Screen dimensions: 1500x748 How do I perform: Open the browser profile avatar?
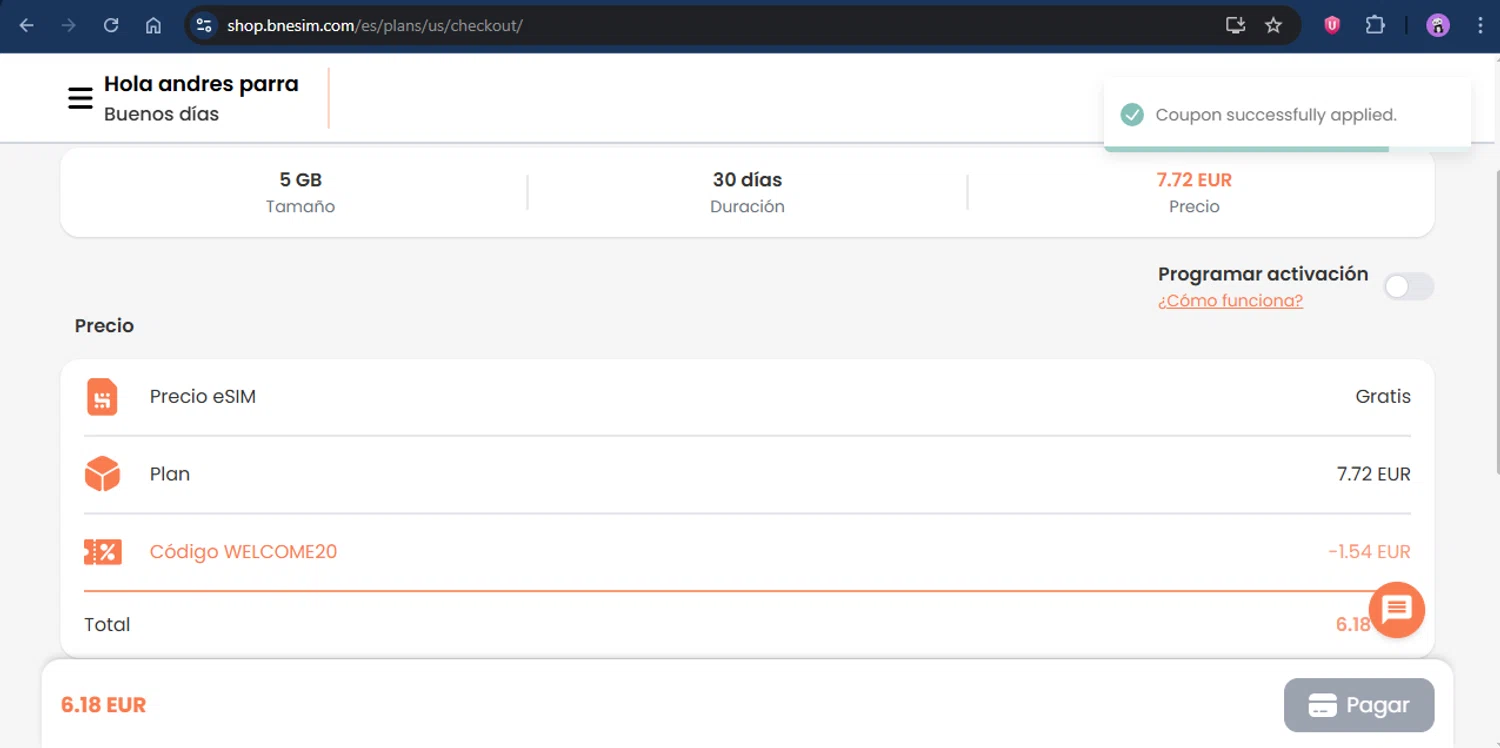(1438, 26)
